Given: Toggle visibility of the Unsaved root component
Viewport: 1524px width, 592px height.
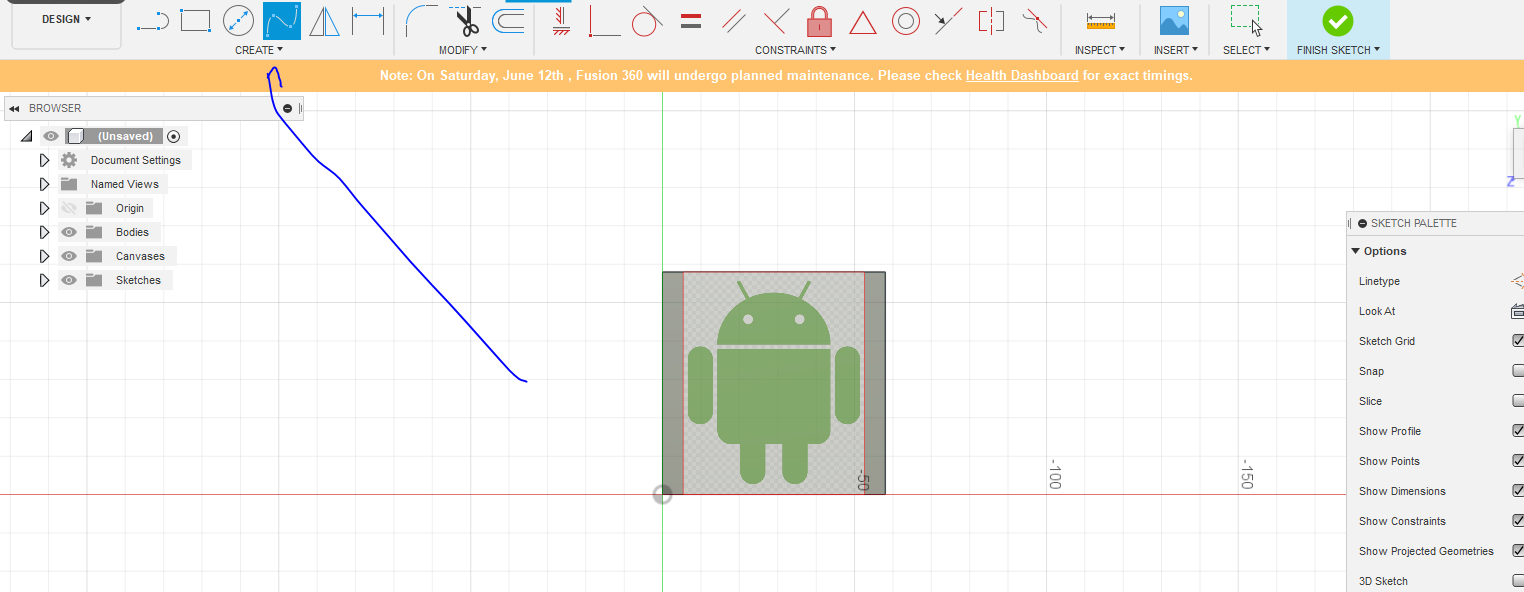Looking at the screenshot, I should pyautogui.click(x=51, y=136).
